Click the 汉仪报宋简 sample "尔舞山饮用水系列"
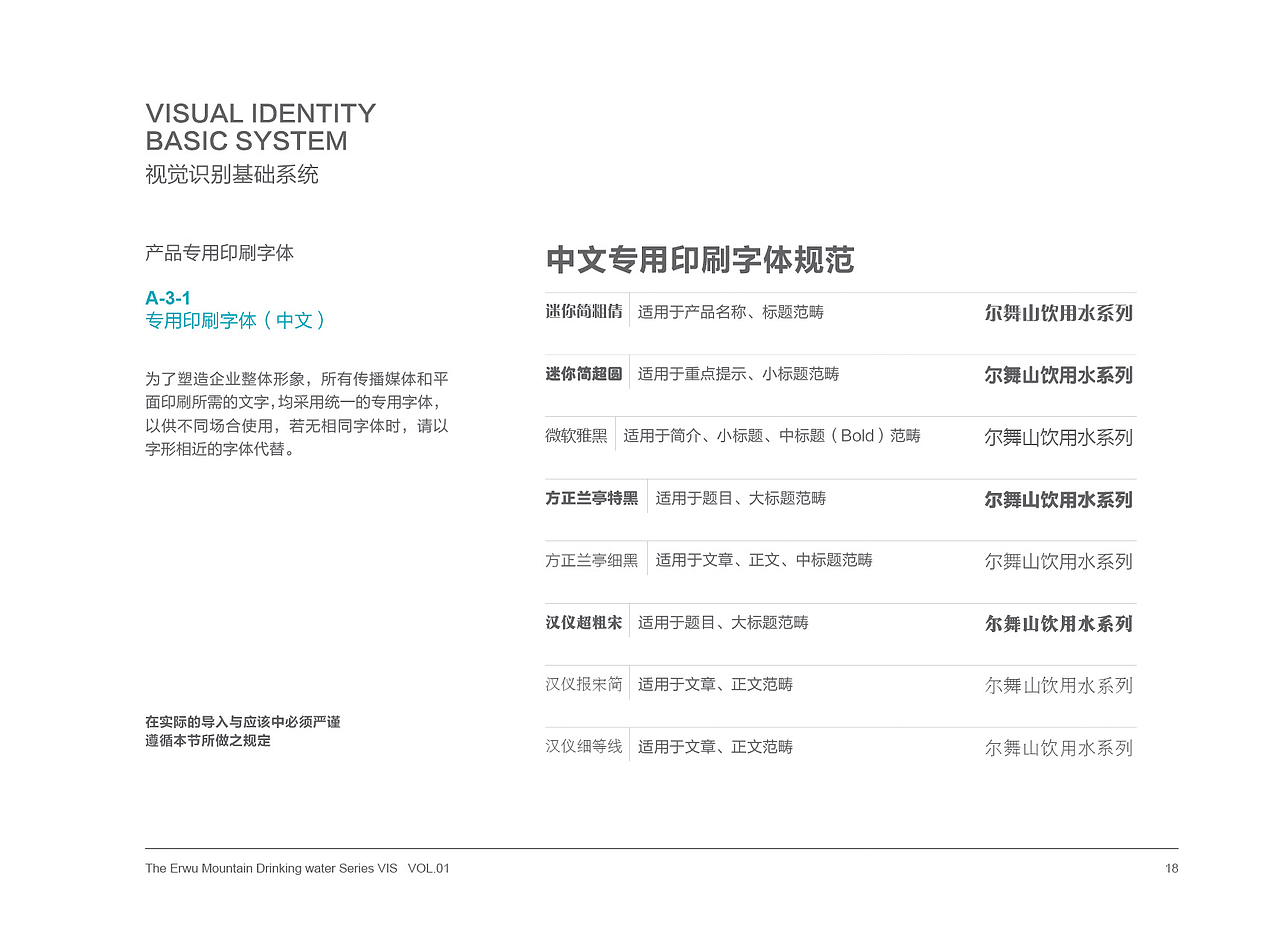The height and width of the screenshot is (950, 1280). (1059, 685)
